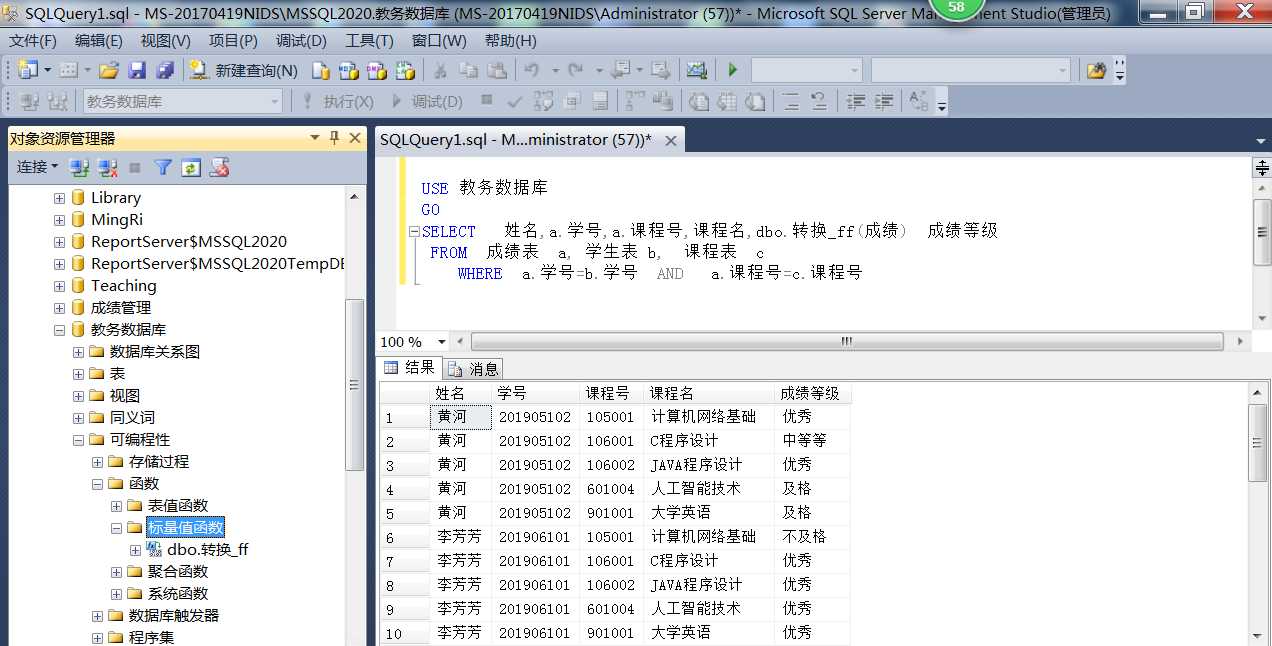Click the Find in Files folder icon

(x=1097, y=70)
